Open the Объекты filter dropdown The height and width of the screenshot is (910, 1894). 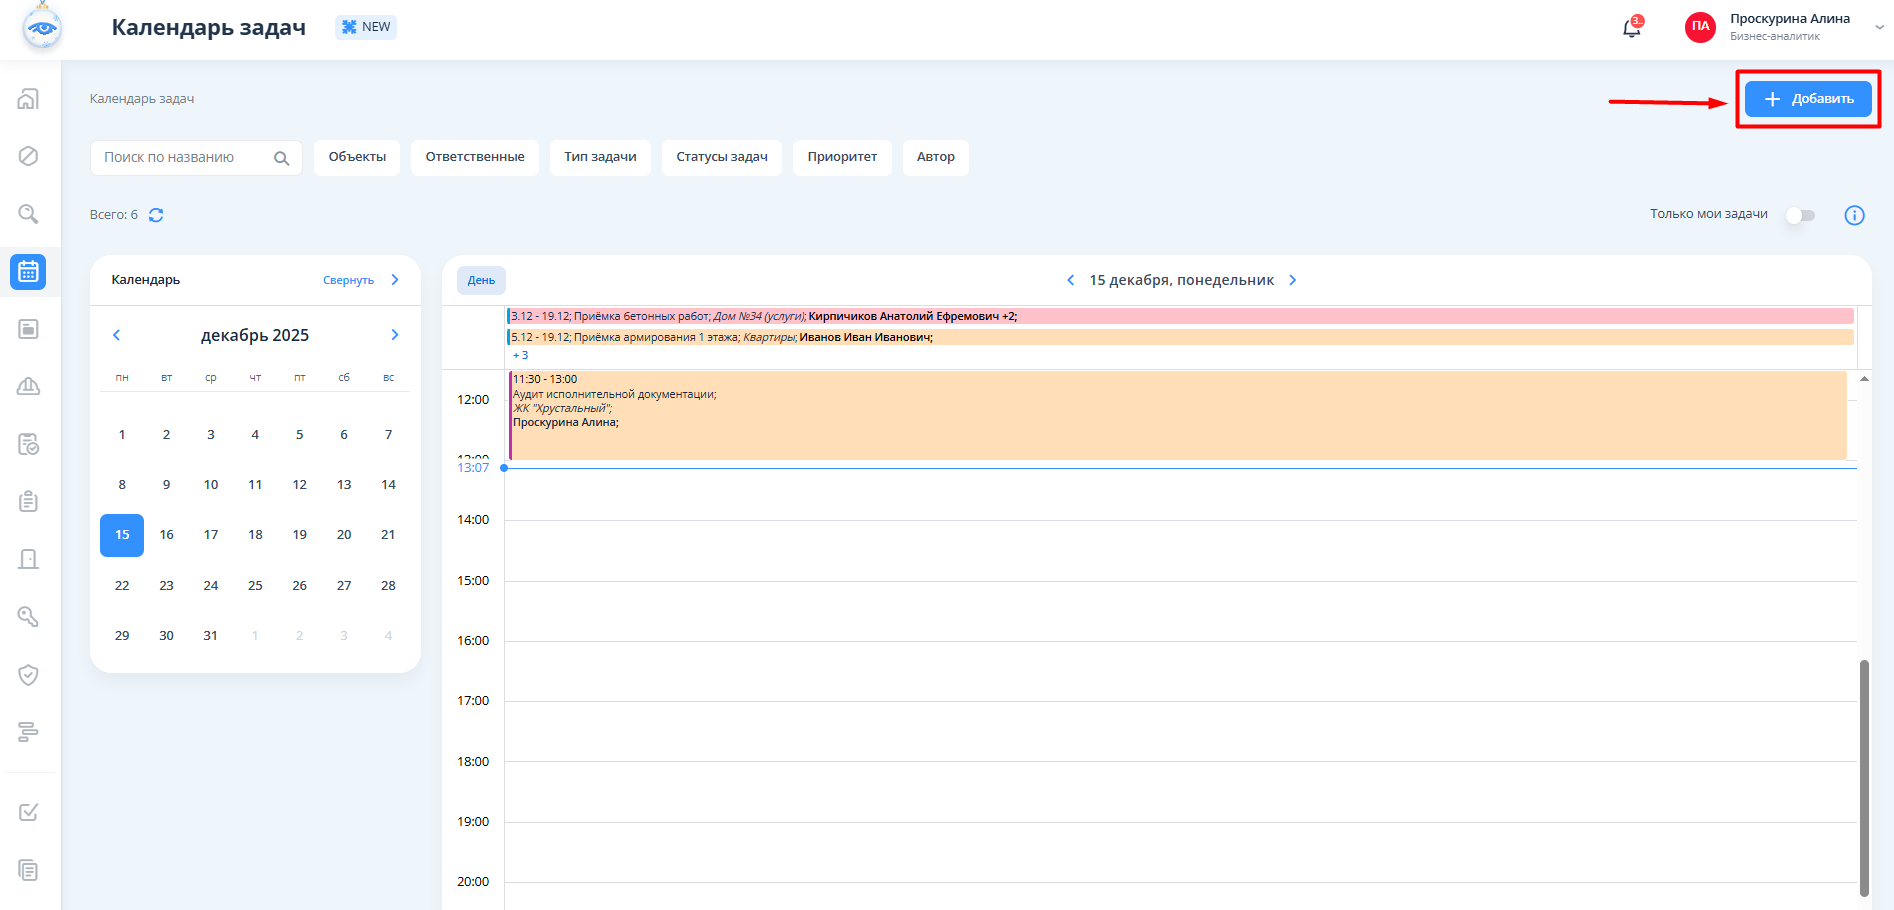(x=357, y=157)
